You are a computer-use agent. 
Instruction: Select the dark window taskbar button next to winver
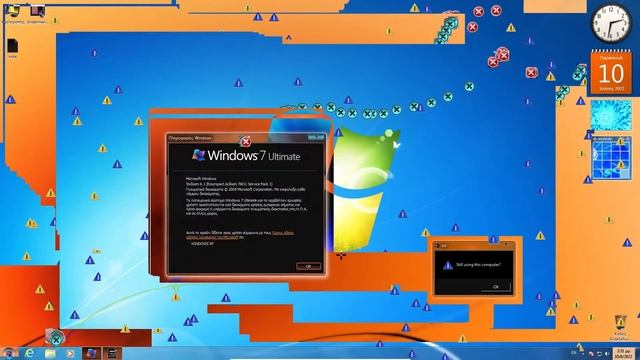[112, 353]
